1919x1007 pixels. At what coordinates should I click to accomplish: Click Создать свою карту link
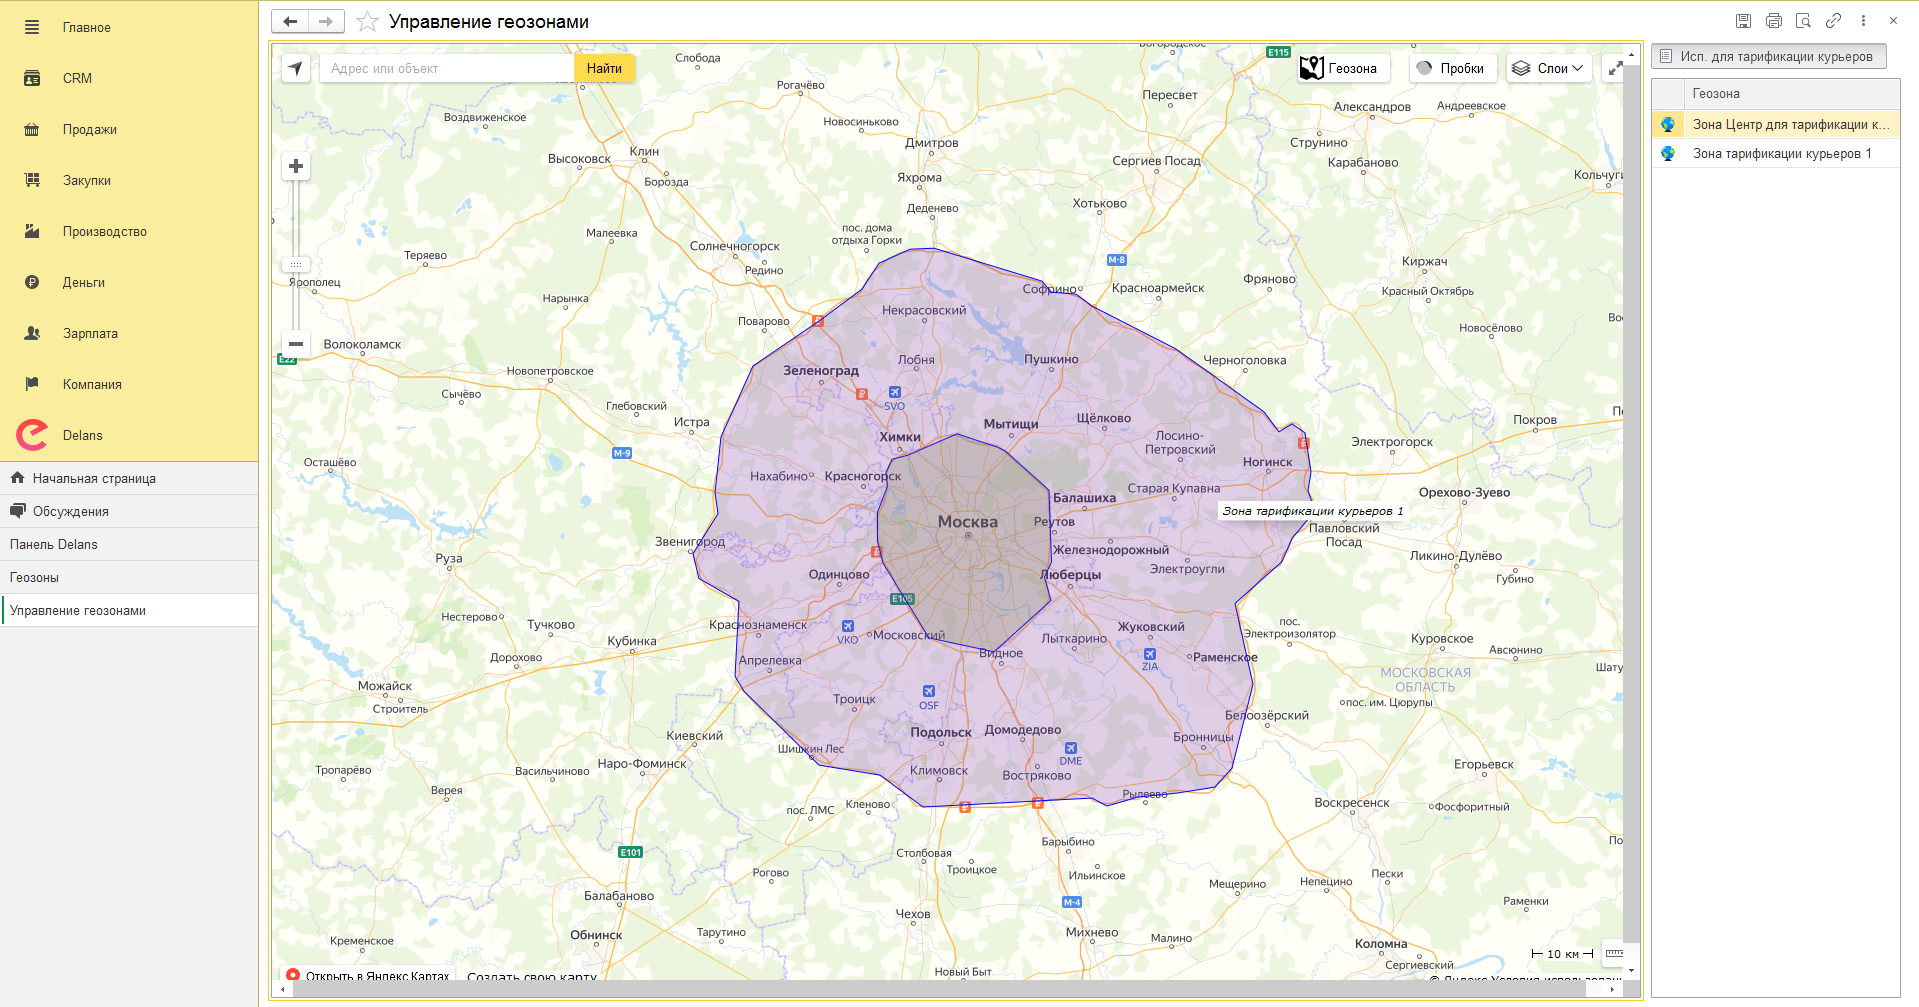[x=531, y=977]
